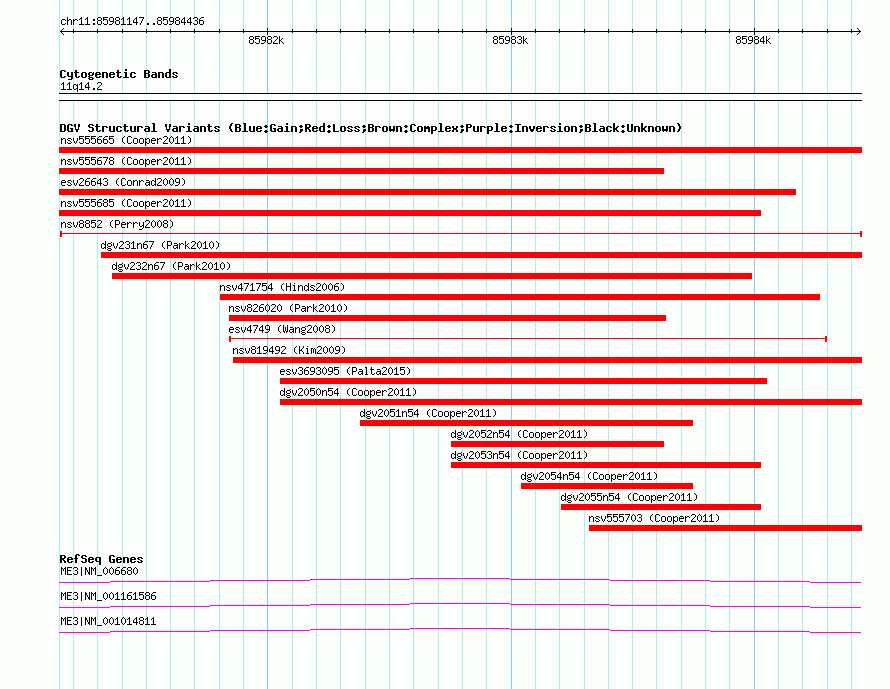890x689 pixels.
Task: Click the dgv232n67 (Park2010) label
Action: tap(171, 266)
